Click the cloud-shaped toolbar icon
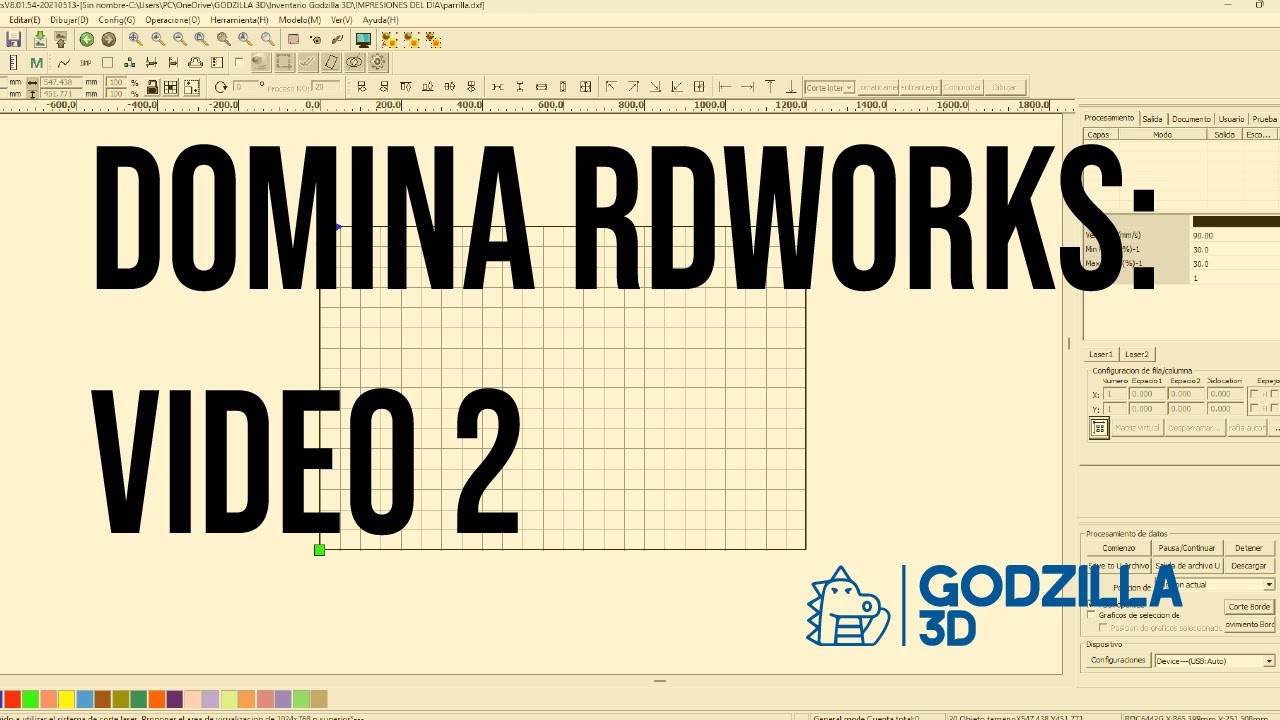 [x=197, y=63]
